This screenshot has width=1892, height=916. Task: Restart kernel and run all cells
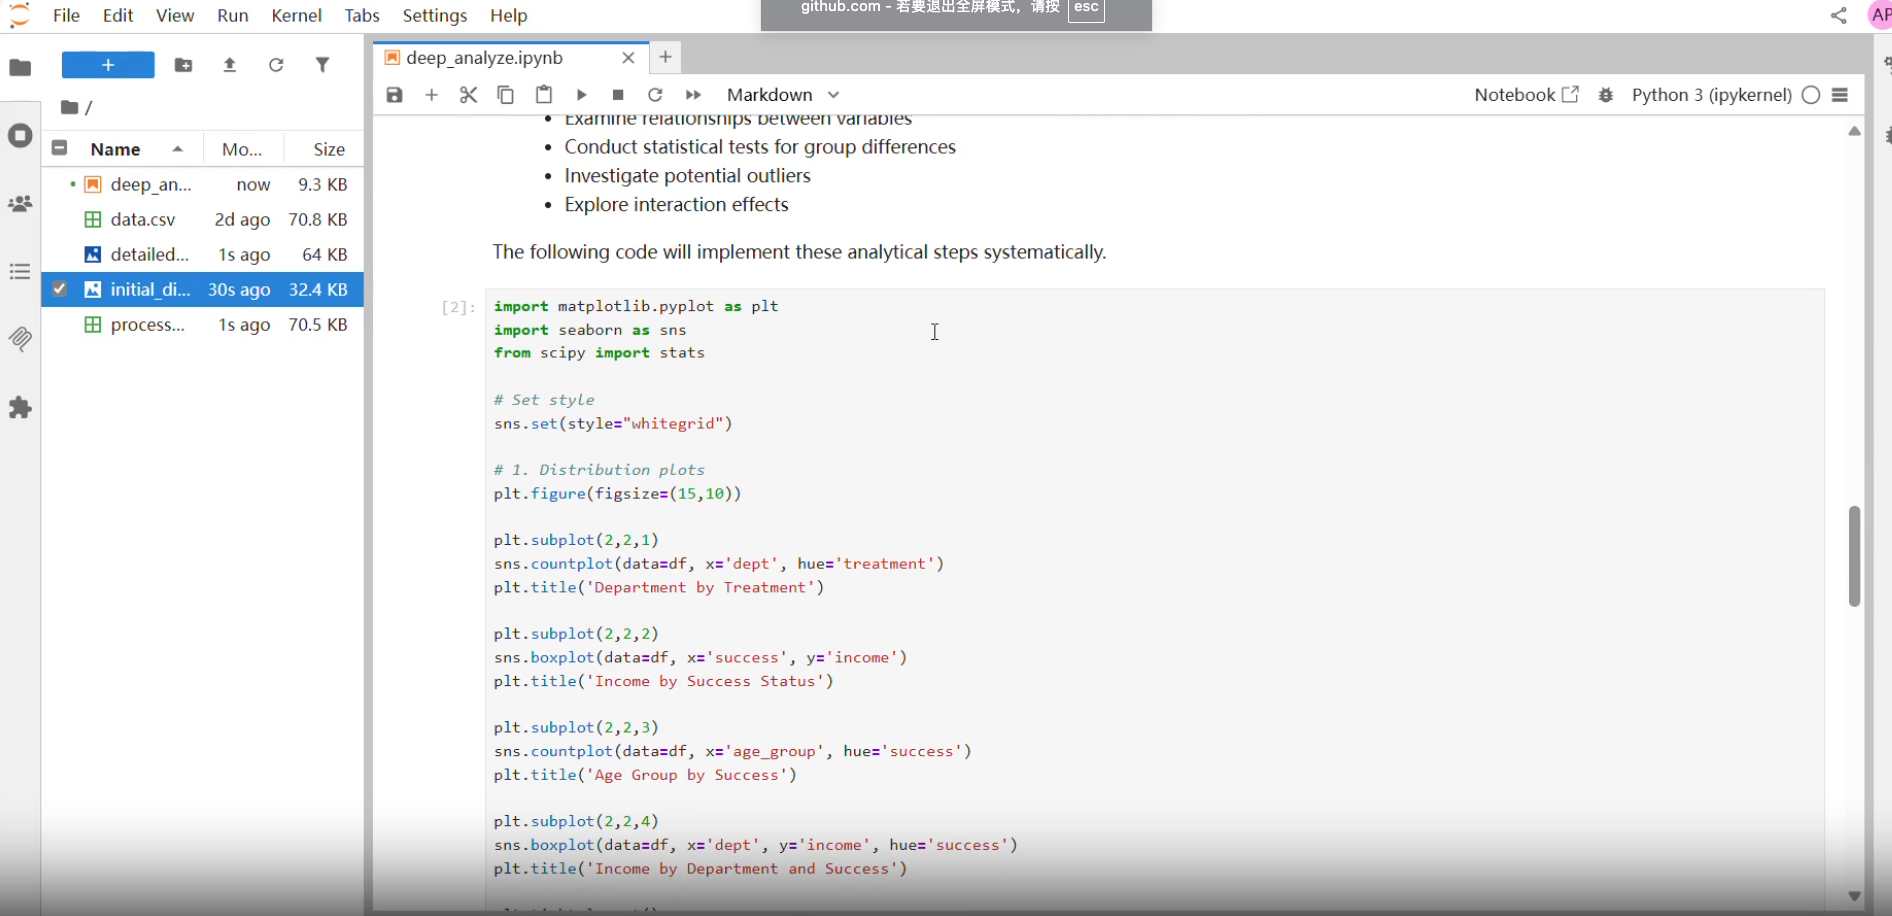[693, 95]
